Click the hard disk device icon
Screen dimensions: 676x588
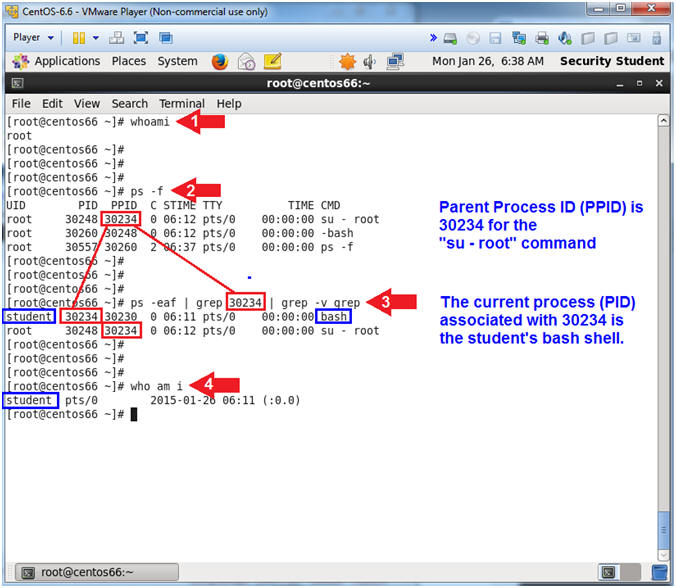pos(450,38)
